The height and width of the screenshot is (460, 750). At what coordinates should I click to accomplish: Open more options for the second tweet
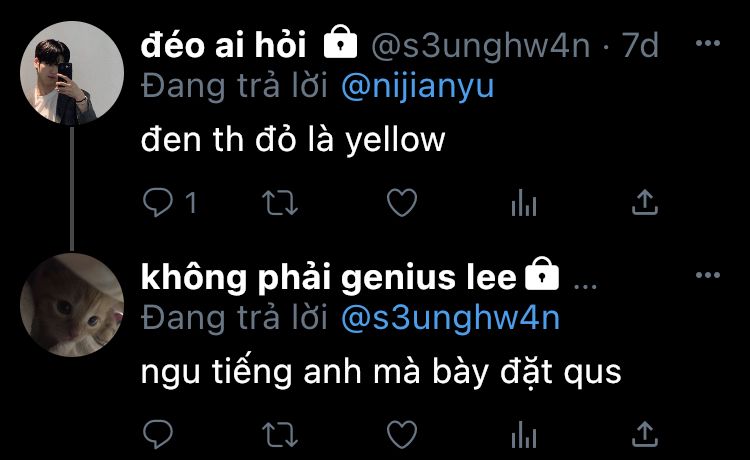pyautogui.click(x=708, y=275)
